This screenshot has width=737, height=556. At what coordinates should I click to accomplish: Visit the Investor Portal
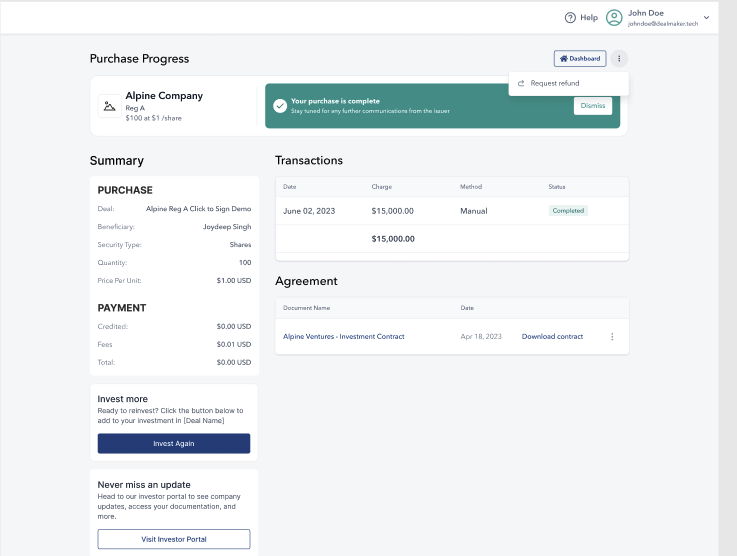[x=174, y=539]
